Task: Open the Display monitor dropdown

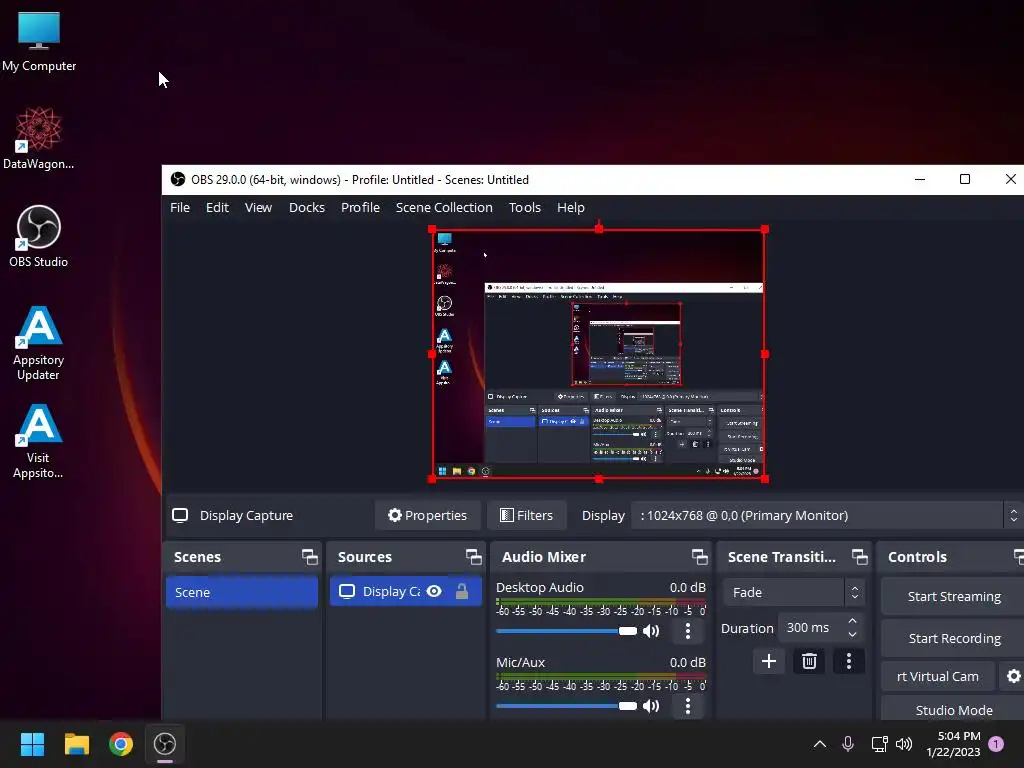Action: pos(826,515)
